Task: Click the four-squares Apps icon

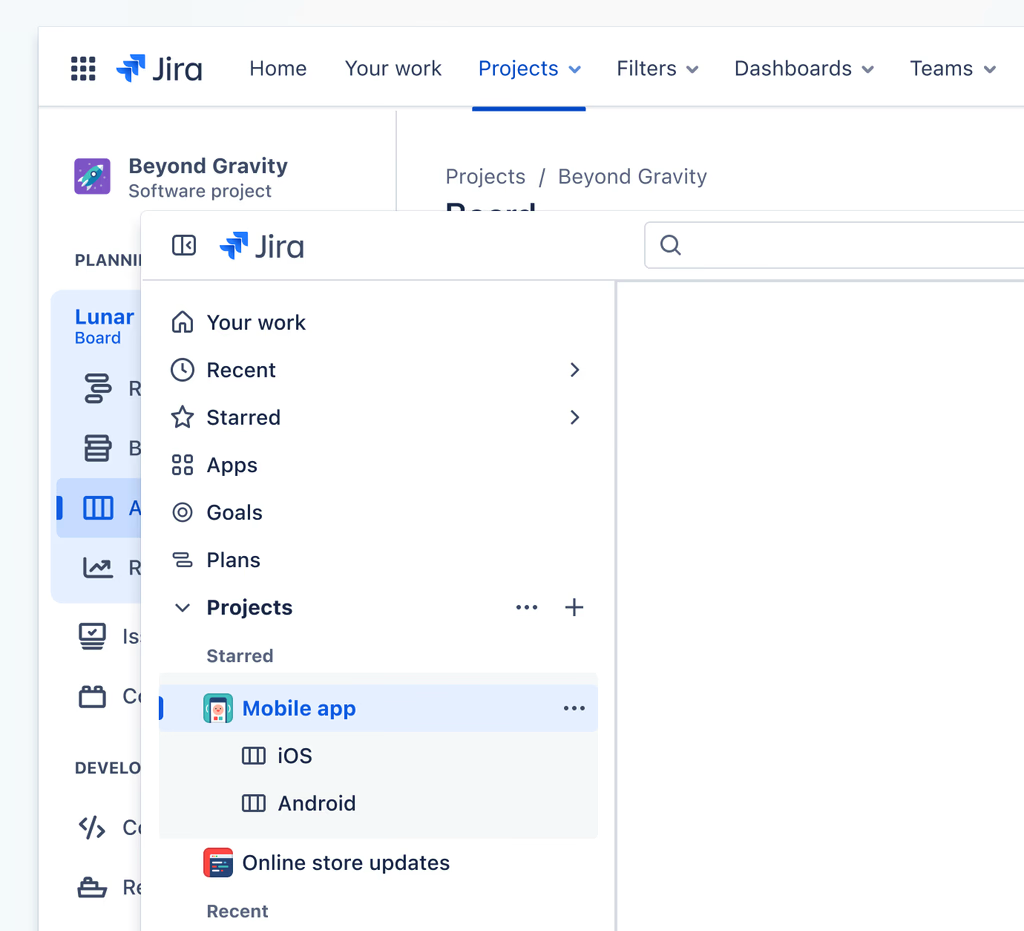Action: [x=182, y=465]
